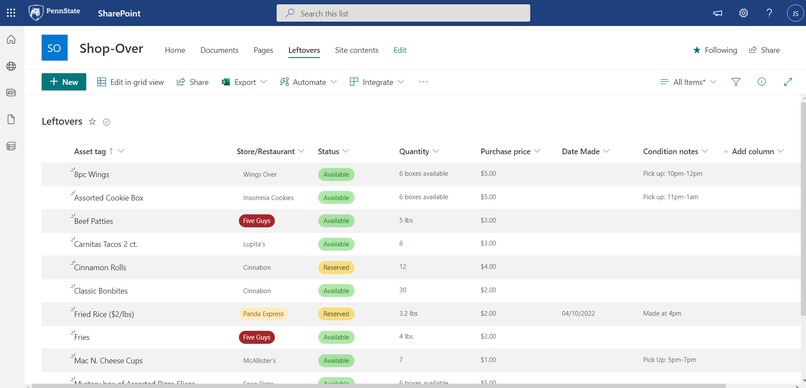
Task: Open the Store/Restaurant column menu
Action: pyautogui.click(x=270, y=152)
